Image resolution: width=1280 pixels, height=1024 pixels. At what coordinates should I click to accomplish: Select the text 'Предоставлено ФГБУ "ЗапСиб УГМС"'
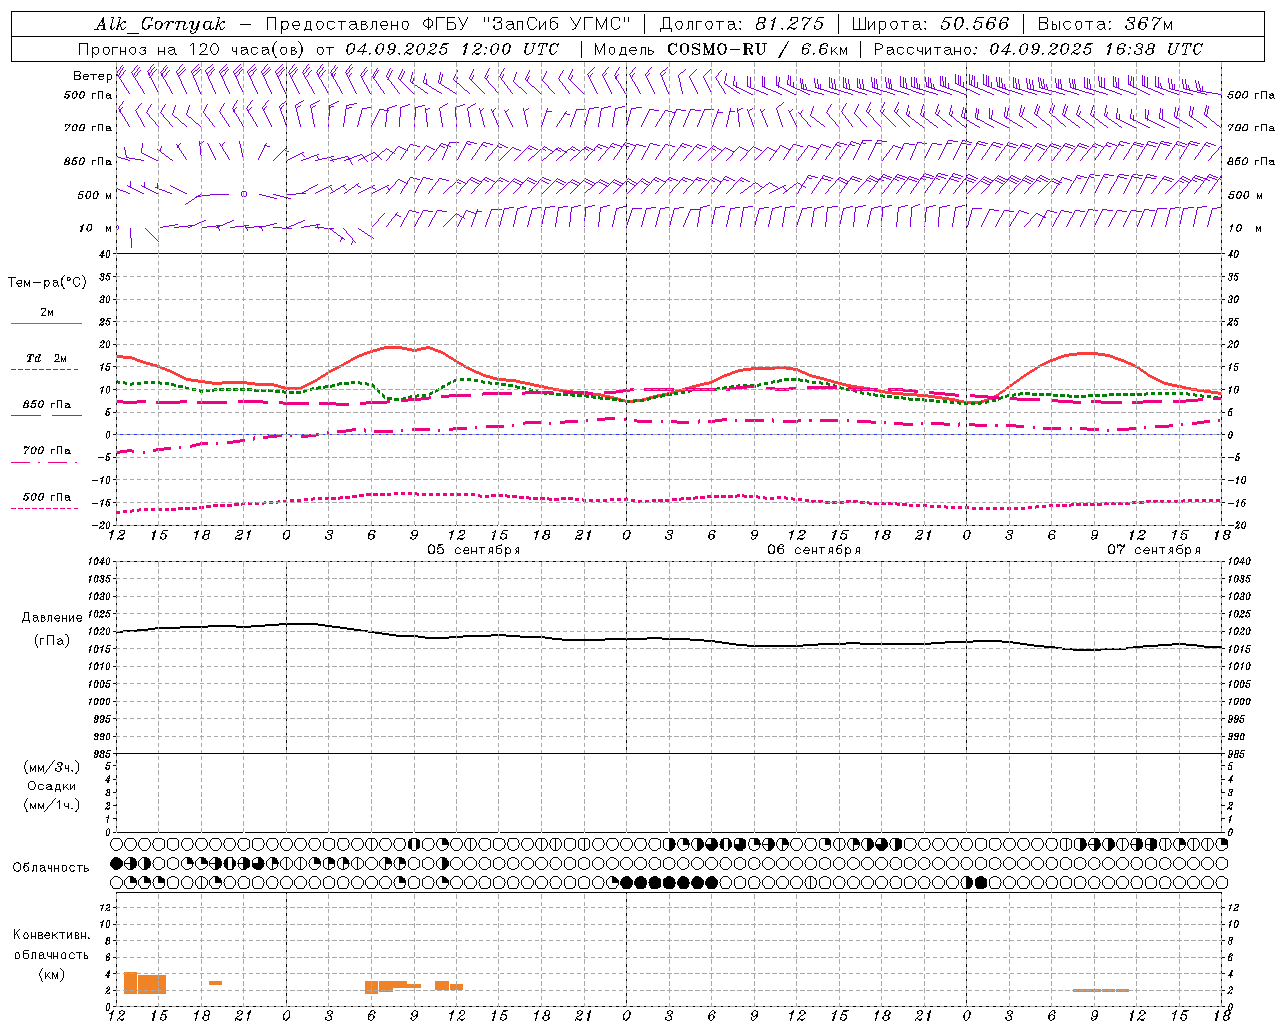pyautogui.click(x=449, y=24)
